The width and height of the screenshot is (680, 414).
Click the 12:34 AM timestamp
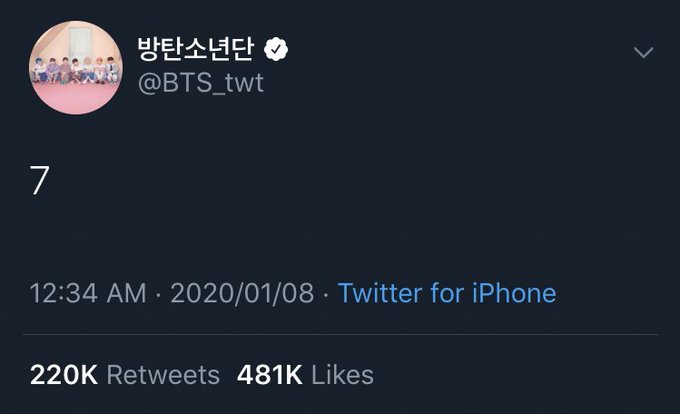point(88,293)
